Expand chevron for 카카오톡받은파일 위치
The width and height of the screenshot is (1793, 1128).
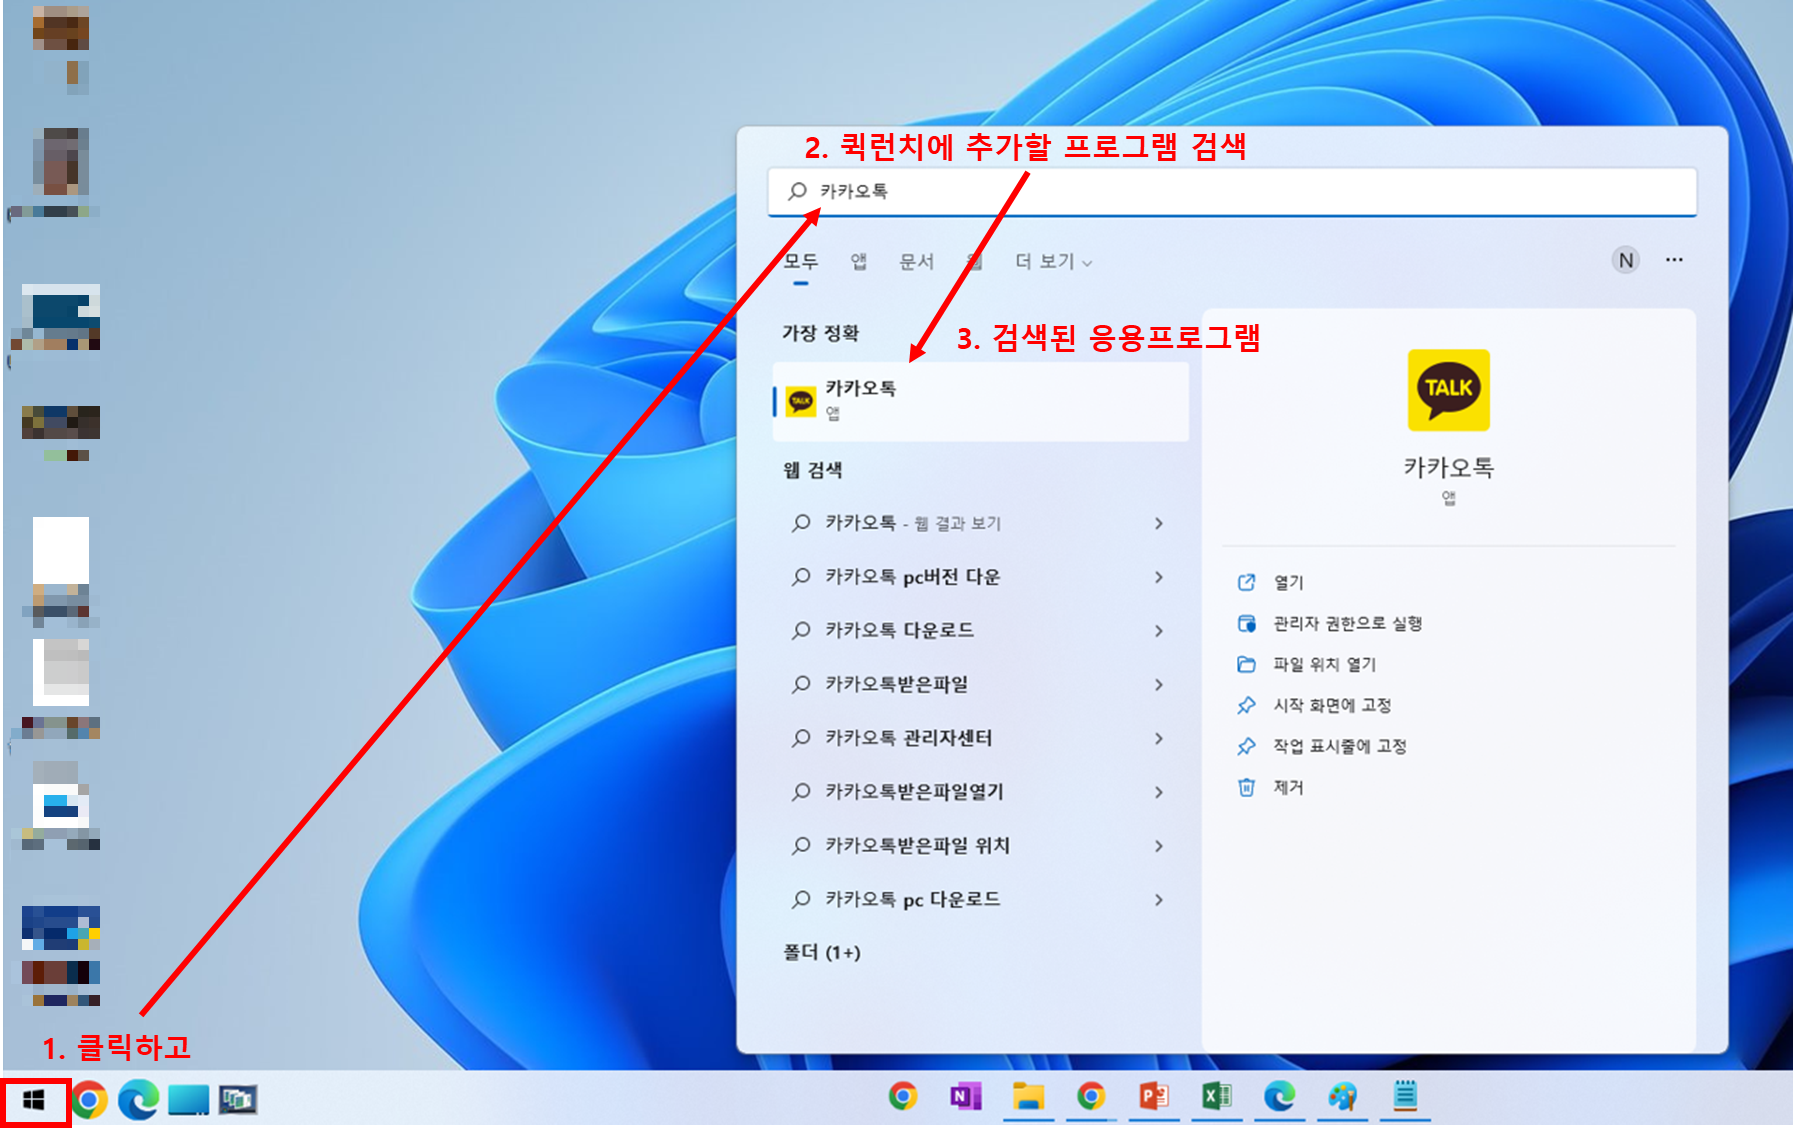click(1159, 846)
